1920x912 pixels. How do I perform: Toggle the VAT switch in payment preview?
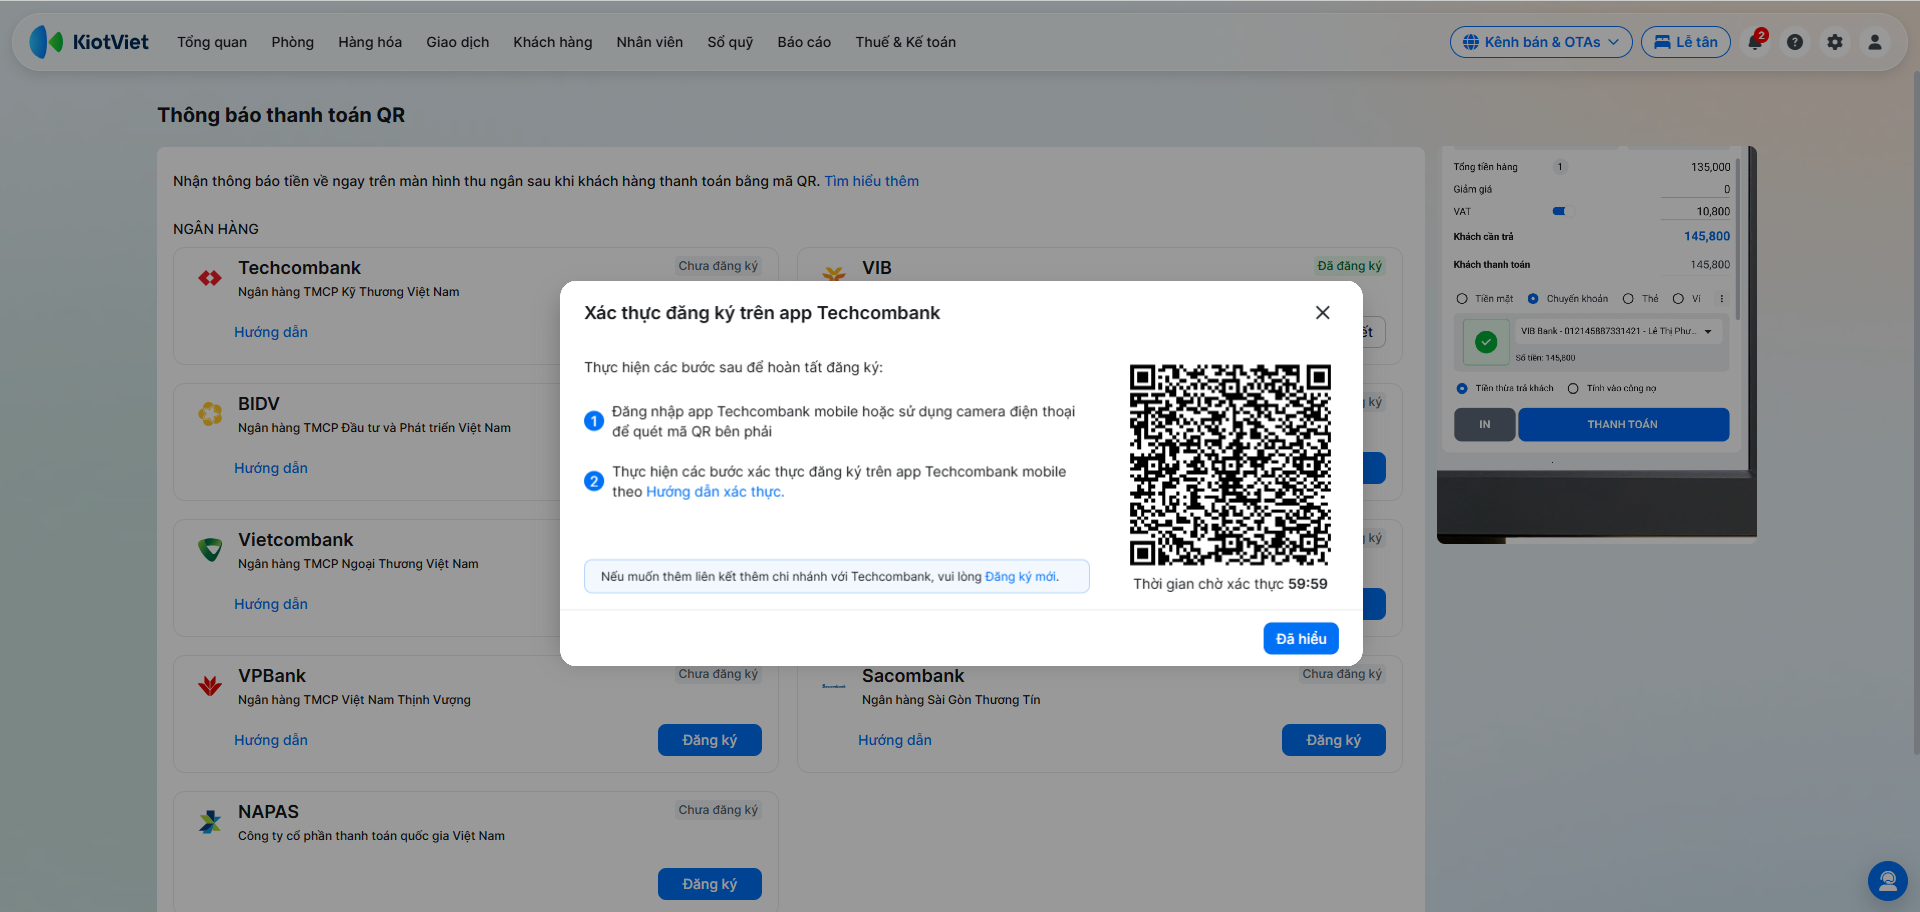coord(1559,211)
